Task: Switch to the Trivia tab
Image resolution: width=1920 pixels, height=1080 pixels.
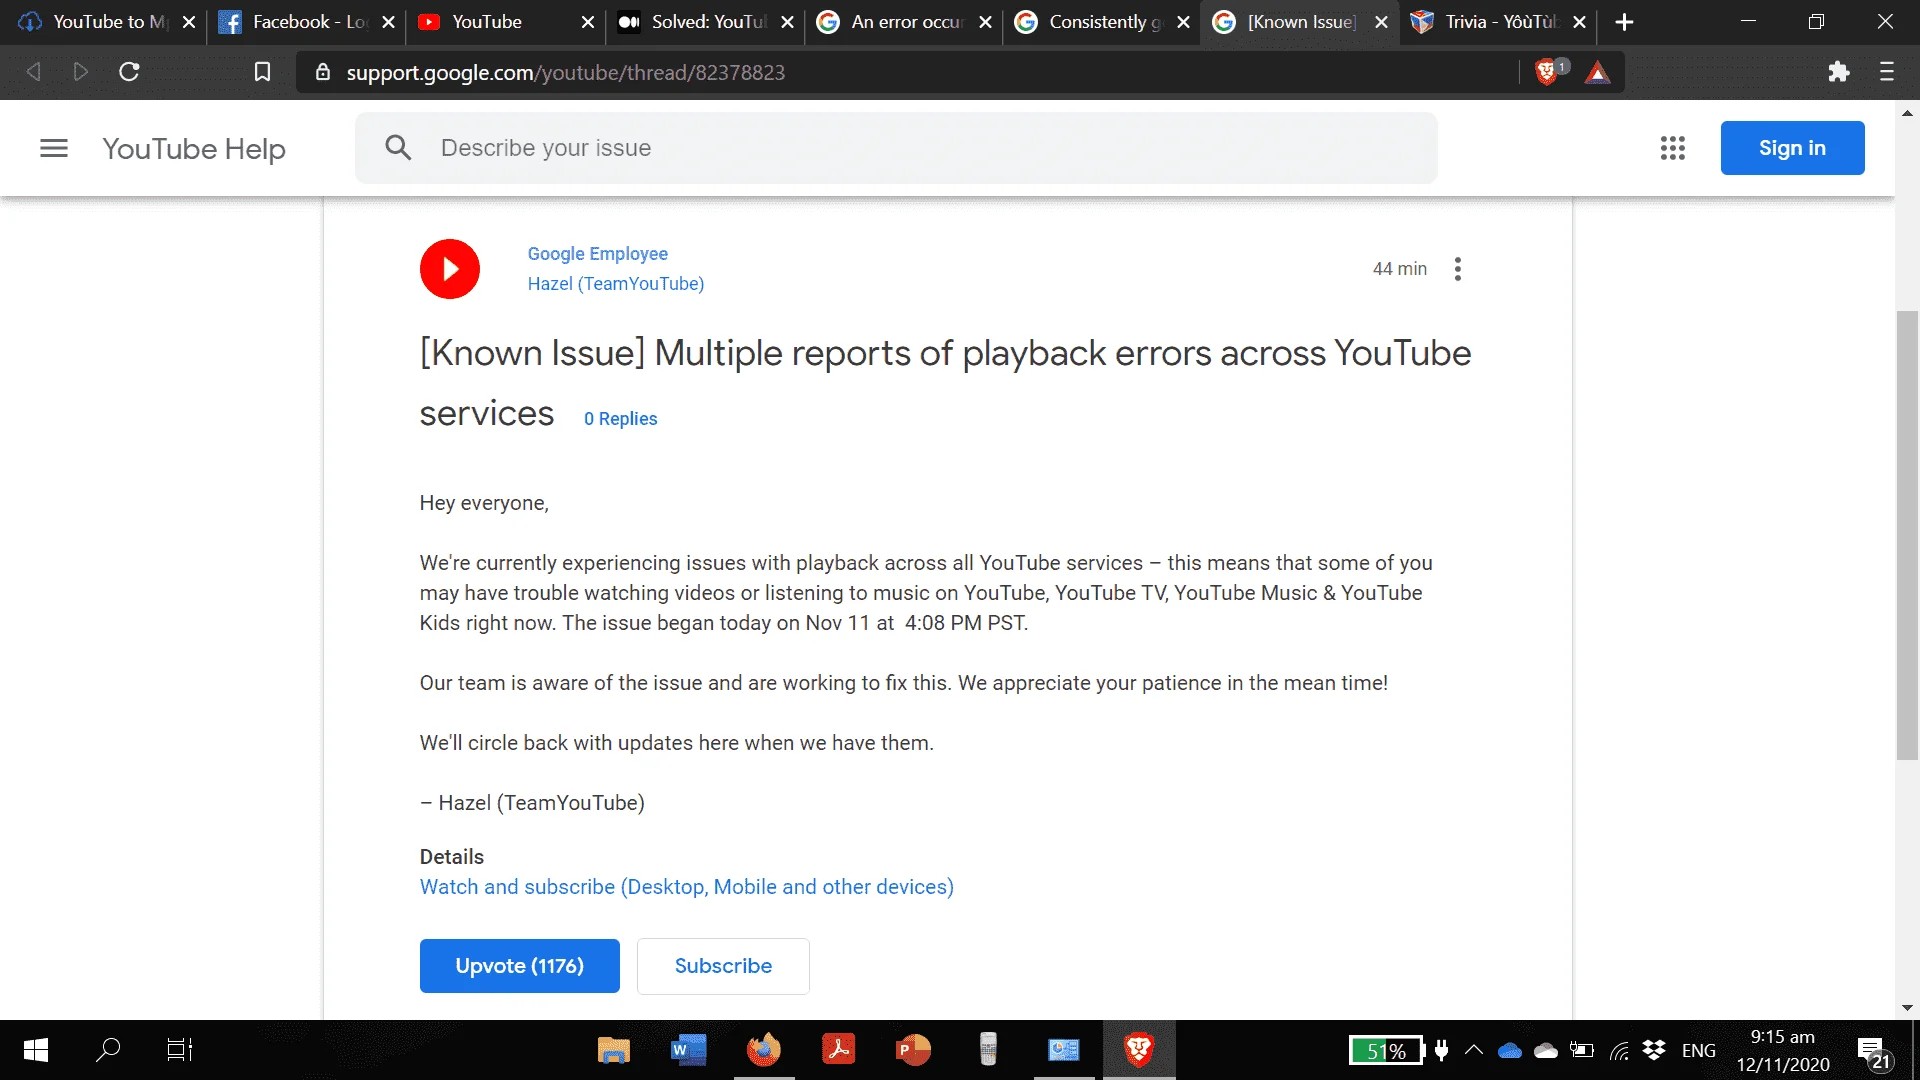Action: (x=1497, y=22)
